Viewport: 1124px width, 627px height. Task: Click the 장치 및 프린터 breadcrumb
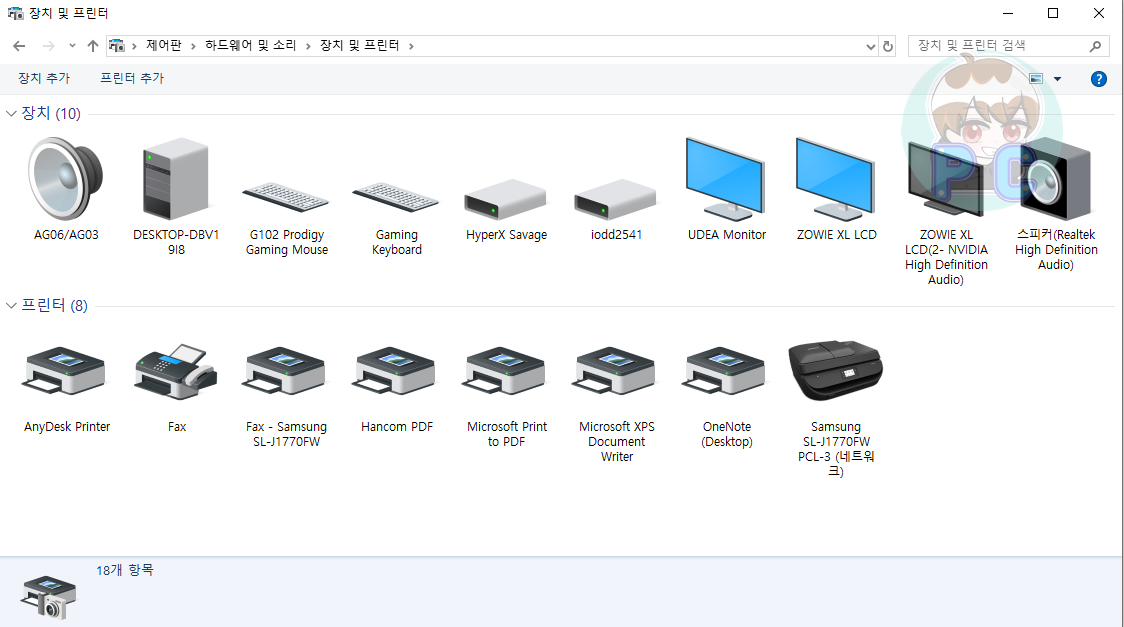[x=359, y=45]
